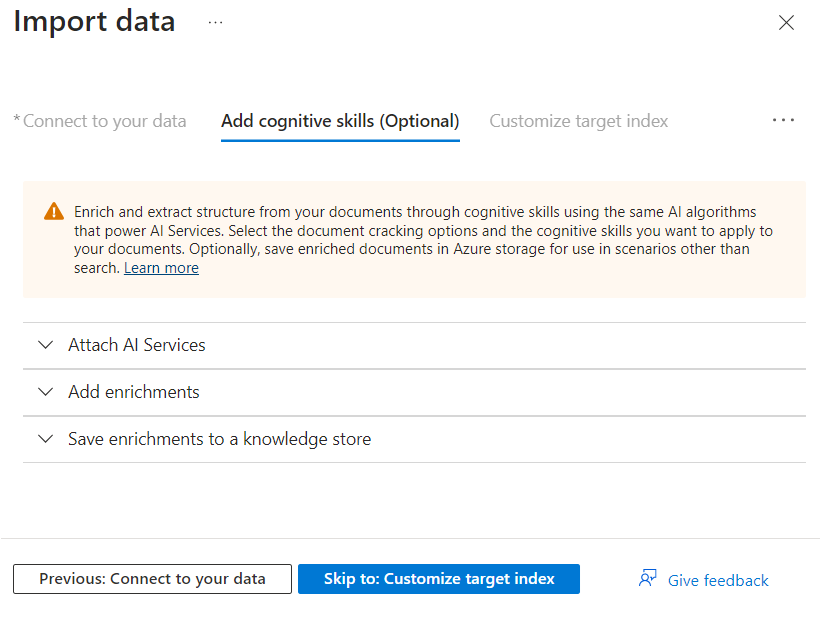
Task: Click the chevron beside Save enrichments
Action: click(x=45, y=439)
